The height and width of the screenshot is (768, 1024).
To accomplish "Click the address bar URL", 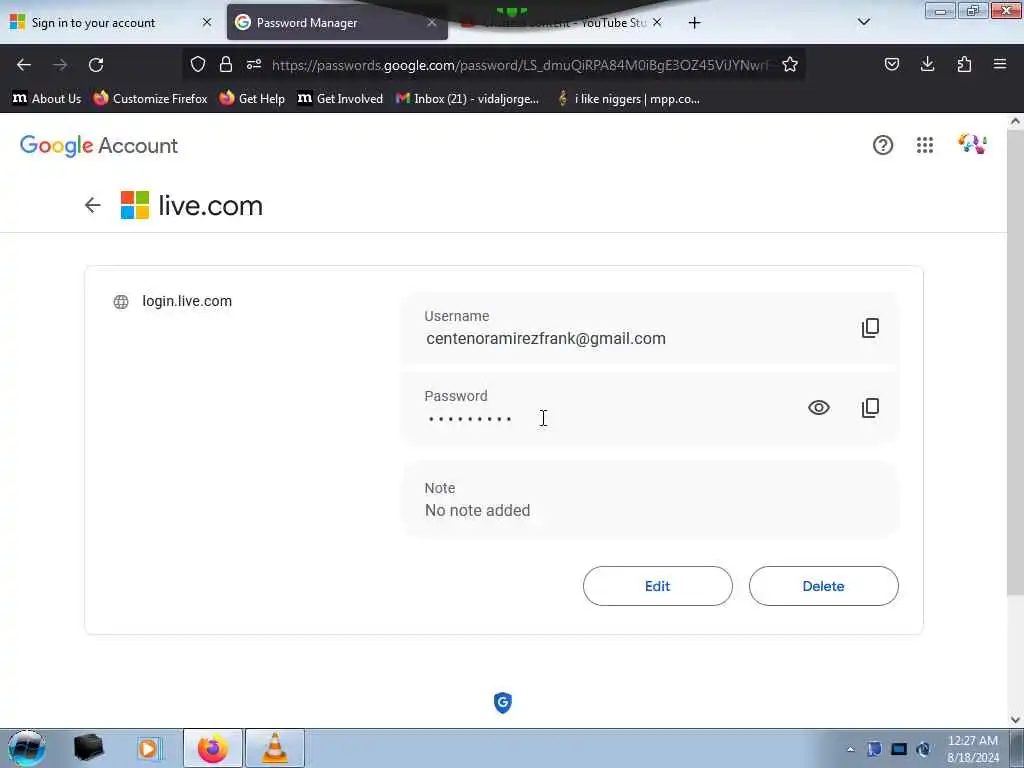I will click(x=519, y=65).
